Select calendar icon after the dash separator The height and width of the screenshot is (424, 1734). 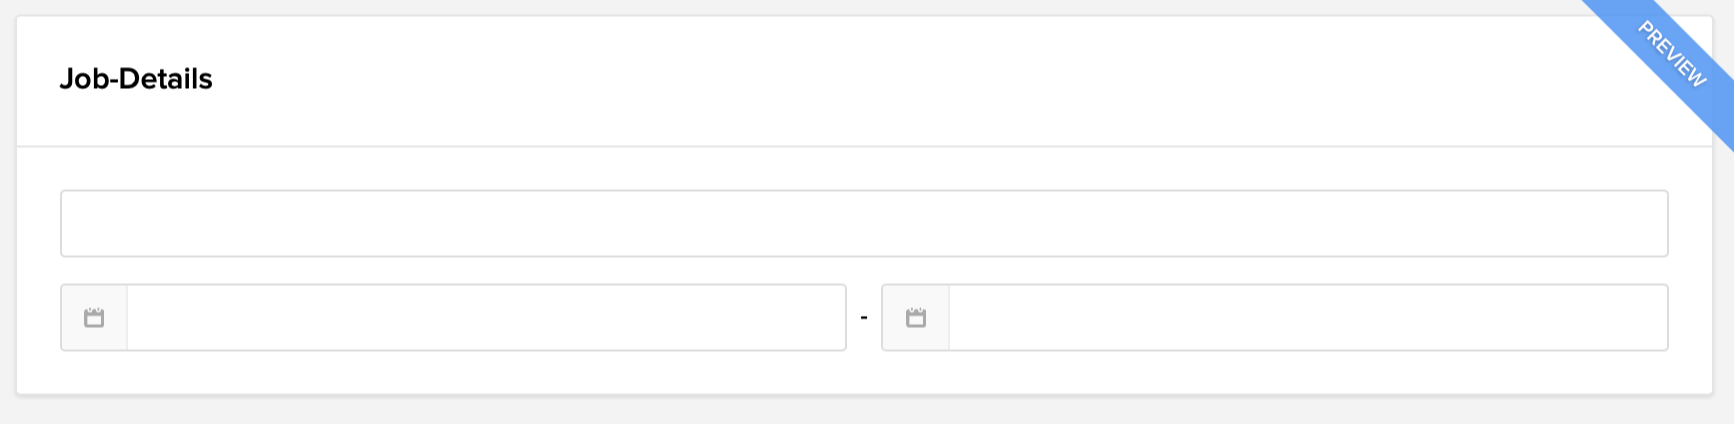point(915,318)
